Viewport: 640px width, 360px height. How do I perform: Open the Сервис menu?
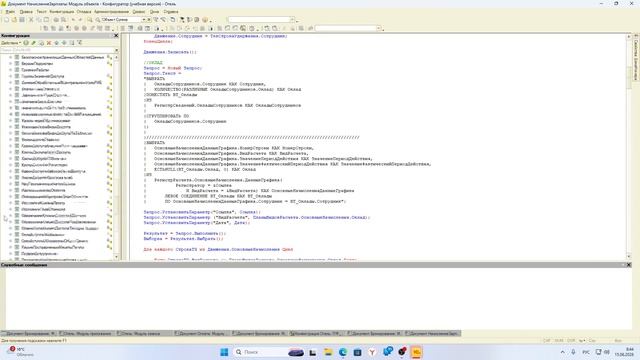point(139,12)
